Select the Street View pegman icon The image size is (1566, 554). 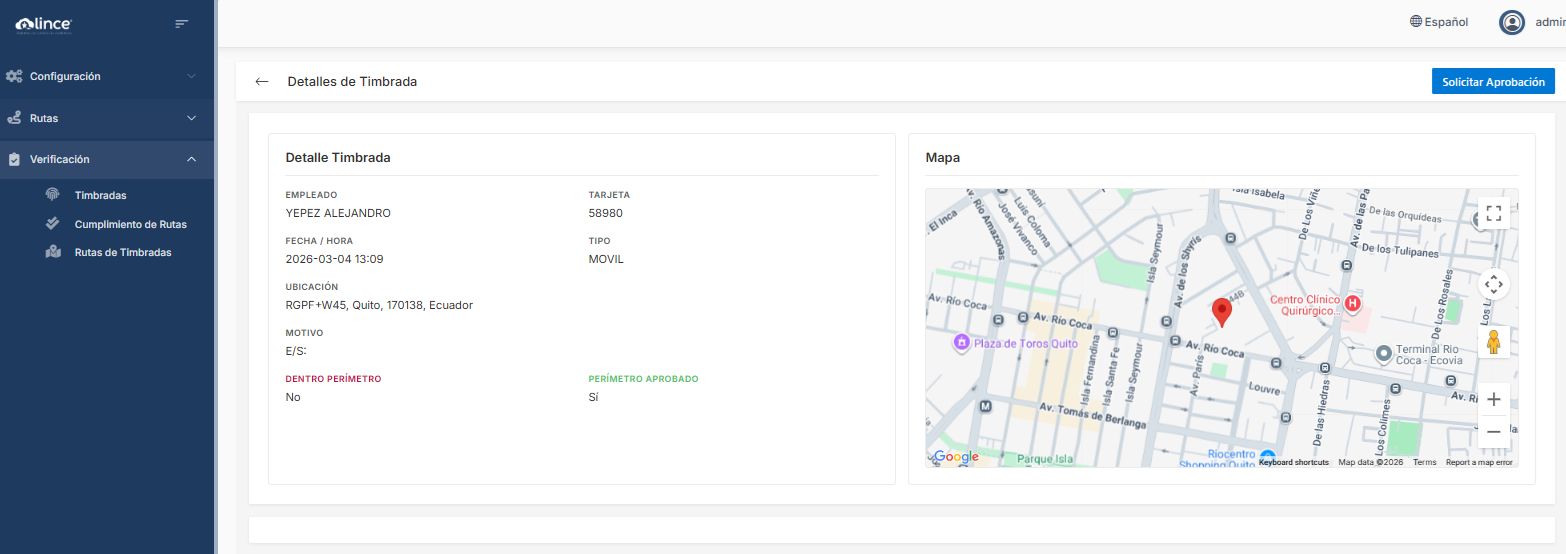(1493, 342)
